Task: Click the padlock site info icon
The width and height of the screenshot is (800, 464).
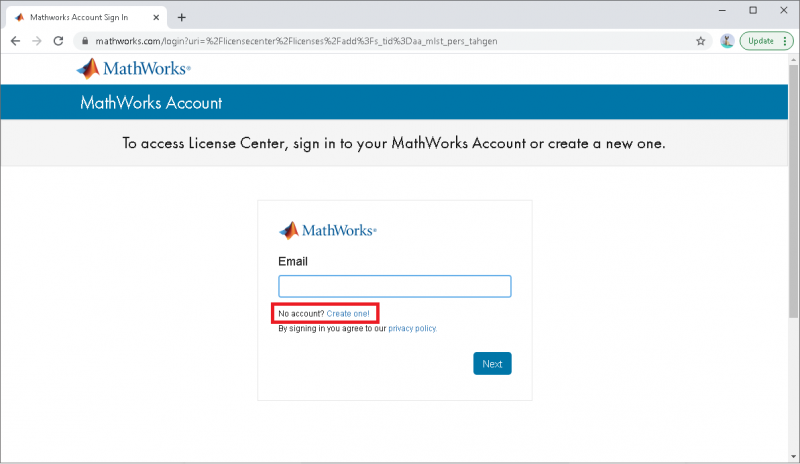Action: (85, 41)
